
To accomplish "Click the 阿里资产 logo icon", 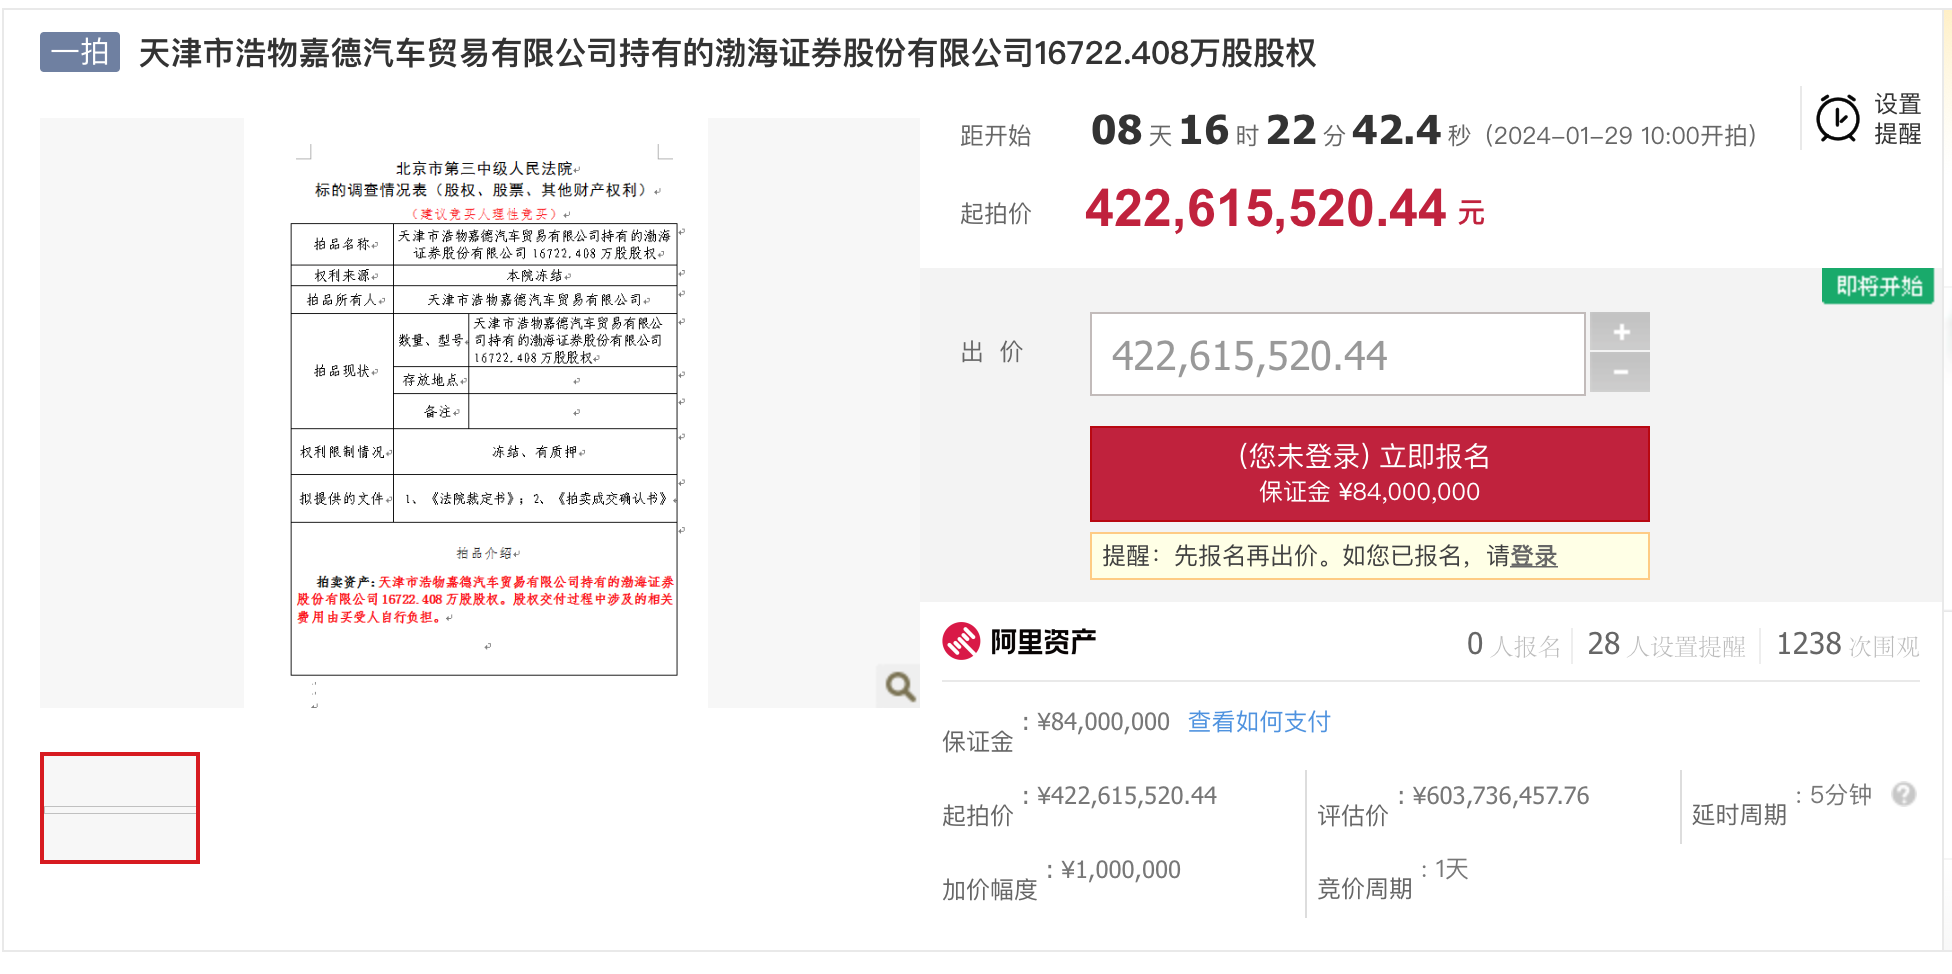I will [x=961, y=641].
